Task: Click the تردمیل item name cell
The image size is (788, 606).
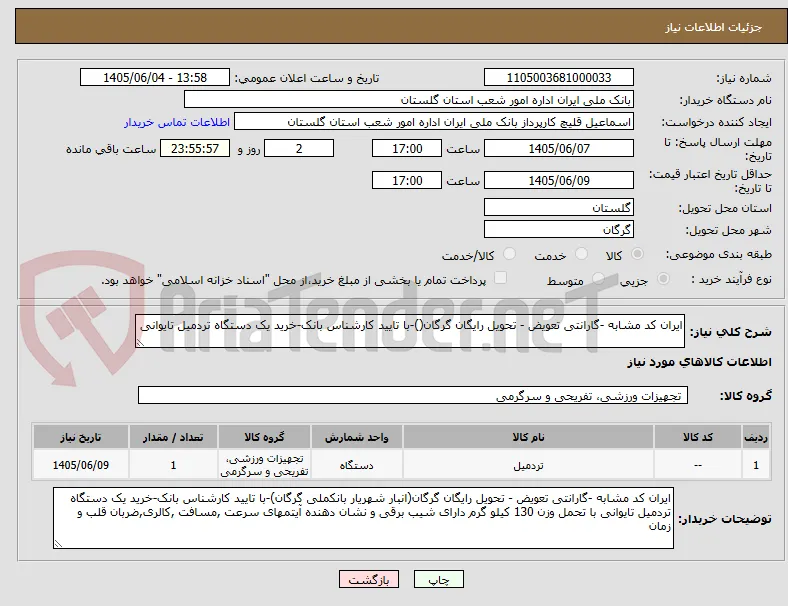Action: (528, 465)
